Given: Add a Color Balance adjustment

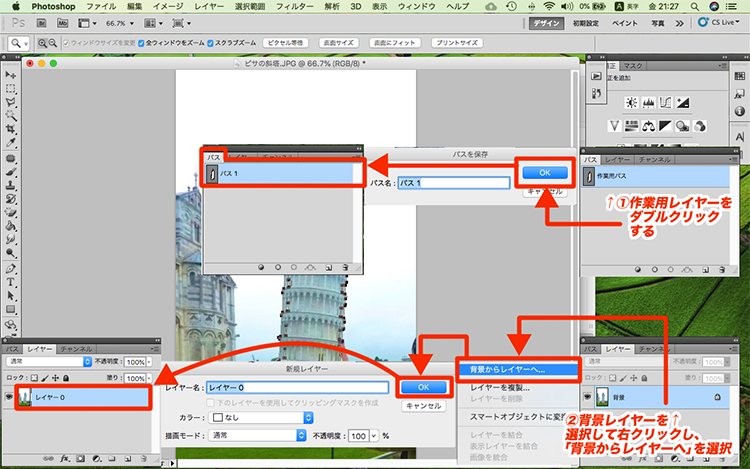Looking at the screenshot, I should [x=649, y=126].
